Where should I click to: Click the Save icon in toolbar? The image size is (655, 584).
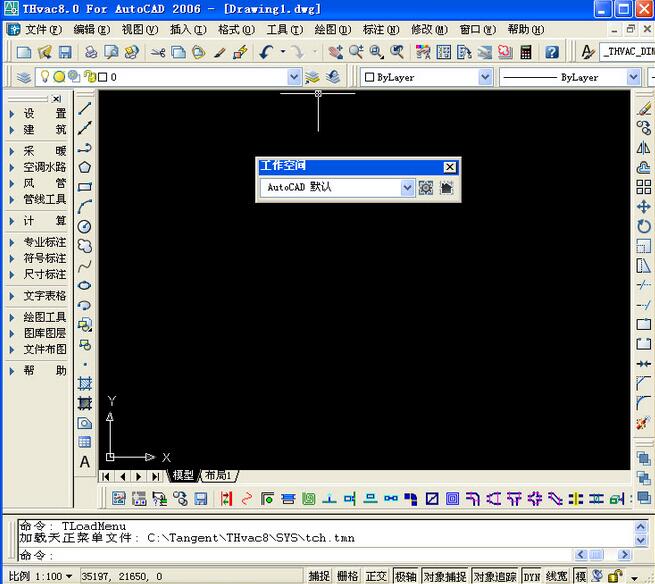pyautogui.click(x=65, y=52)
